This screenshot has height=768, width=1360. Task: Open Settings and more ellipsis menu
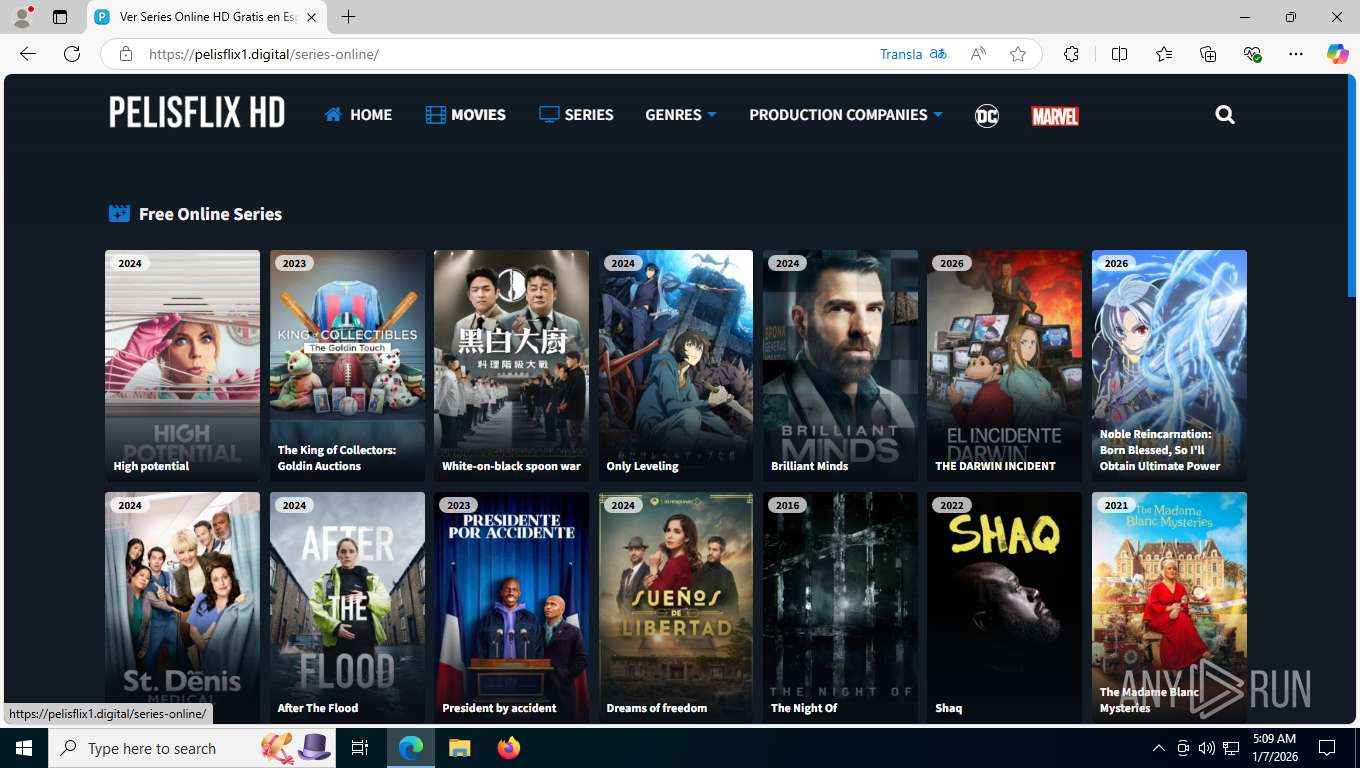tap(1296, 54)
